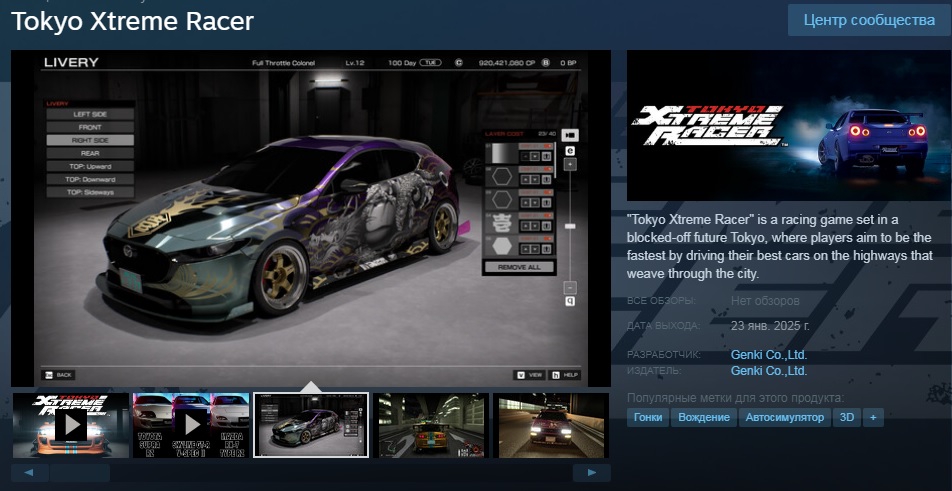
Task: Click the thumbnail strip scrollbar handle
Action: (x=80, y=473)
